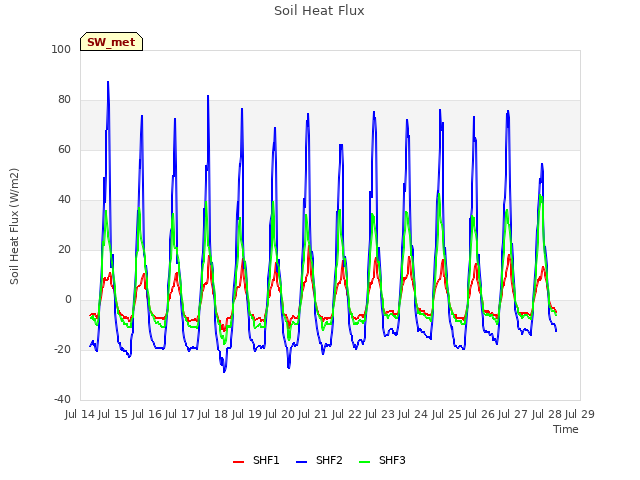Image resolution: width=640 pixels, height=480 pixels.
Task: Click the red SHF1 legend swatch
Action: (238, 462)
